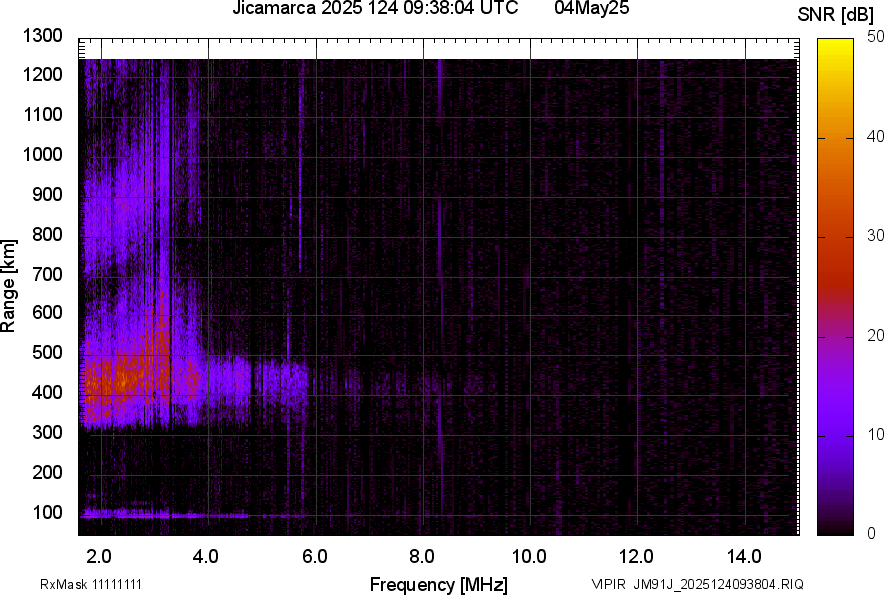884x595 pixels.
Task: Click the 'RxMask 11111111' footer text
Action: (x=91, y=584)
